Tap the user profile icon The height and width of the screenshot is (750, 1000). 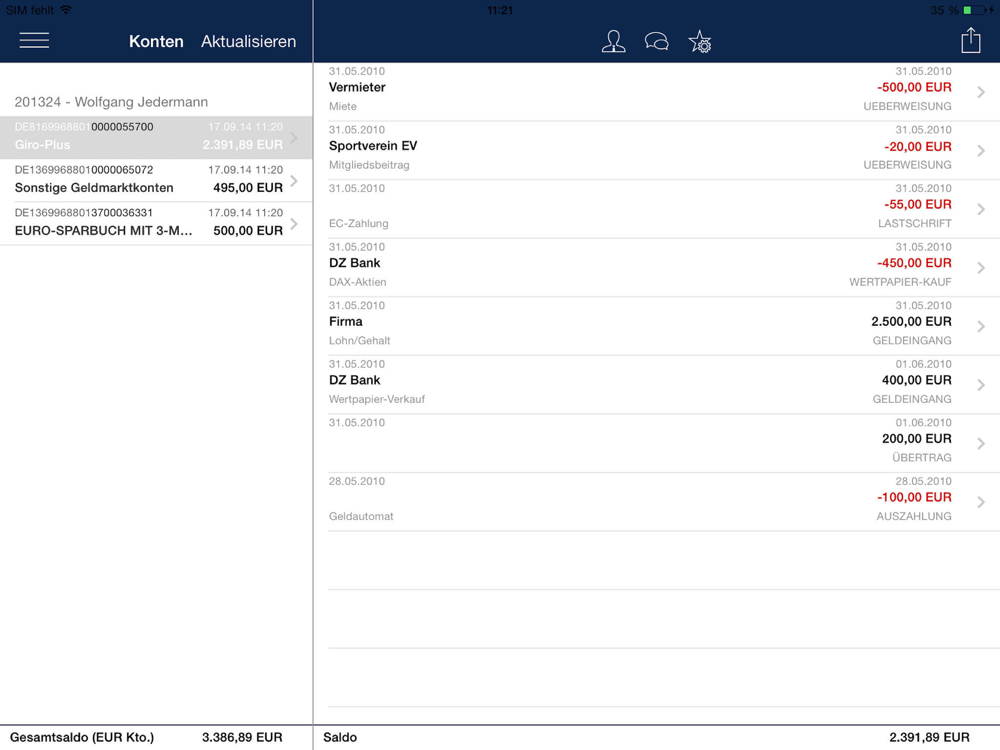(613, 41)
